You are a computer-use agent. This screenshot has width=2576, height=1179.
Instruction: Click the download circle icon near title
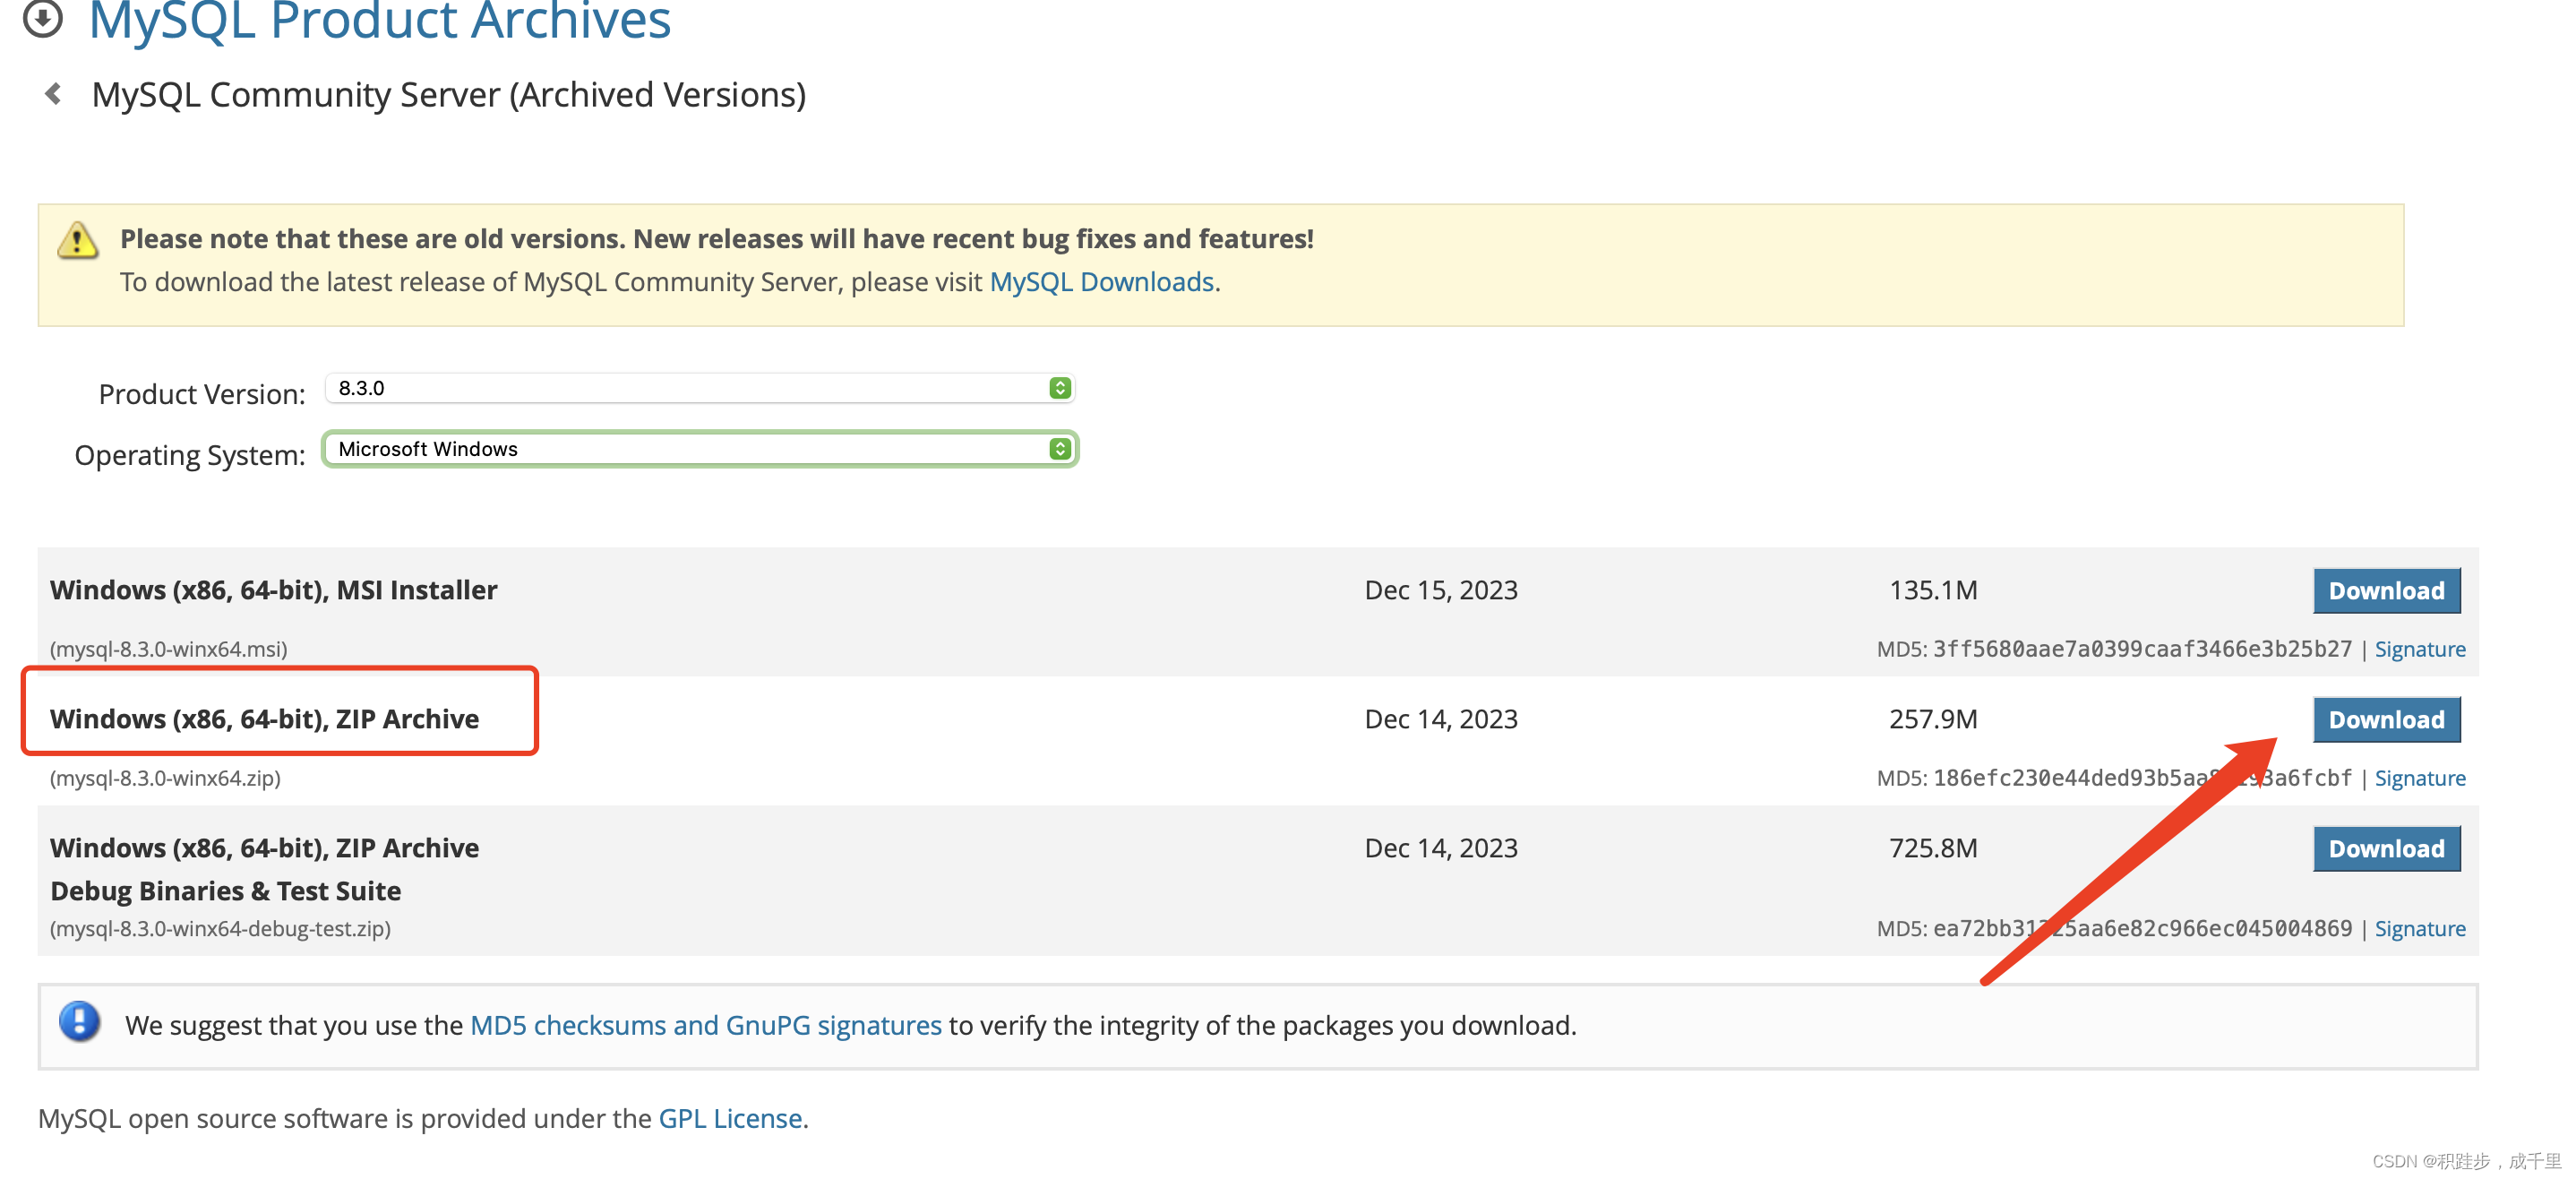(x=43, y=18)
